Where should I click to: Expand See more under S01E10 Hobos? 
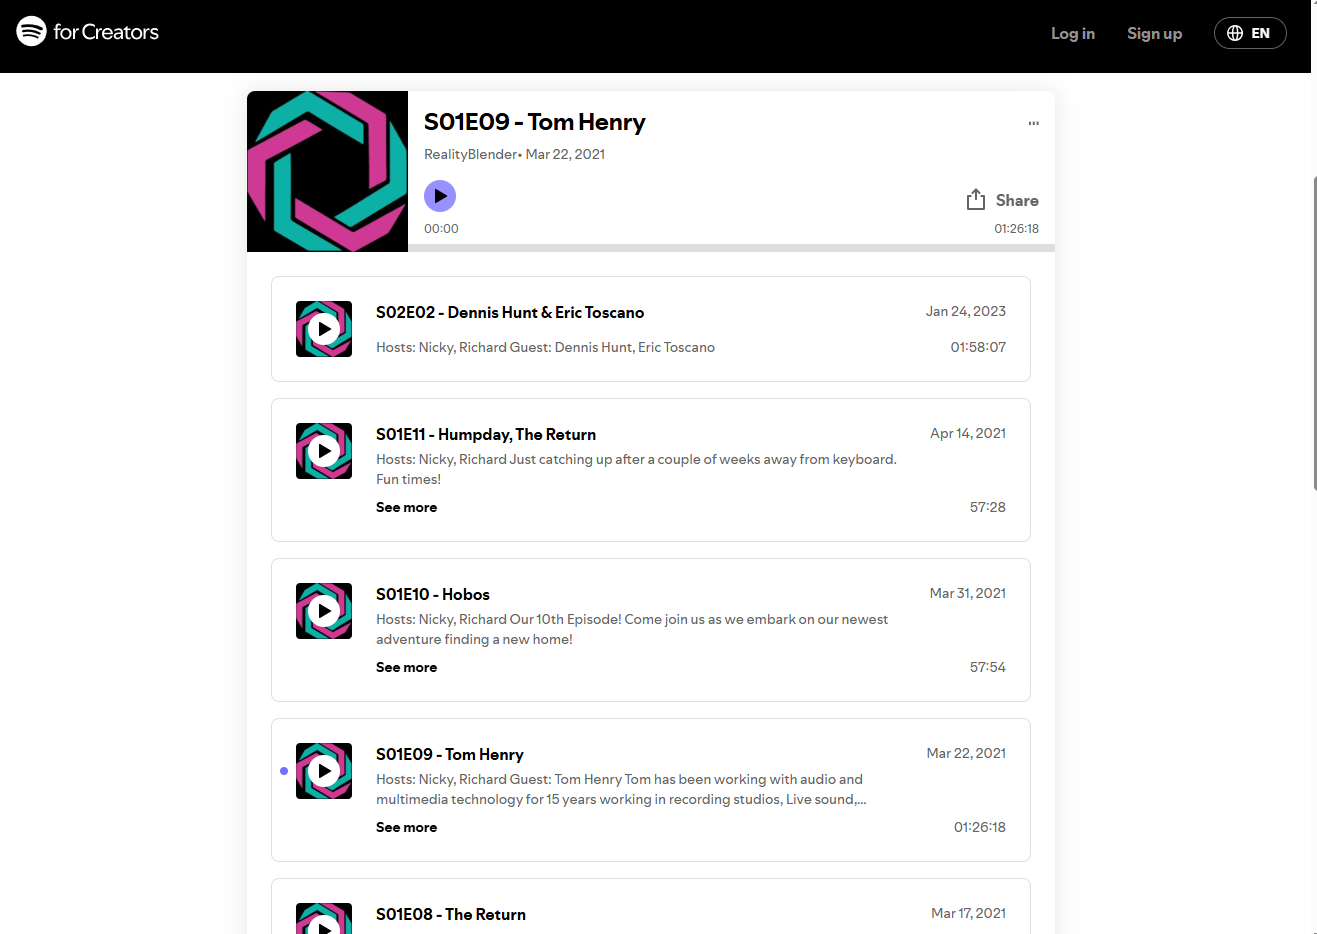tap(406, 667)
